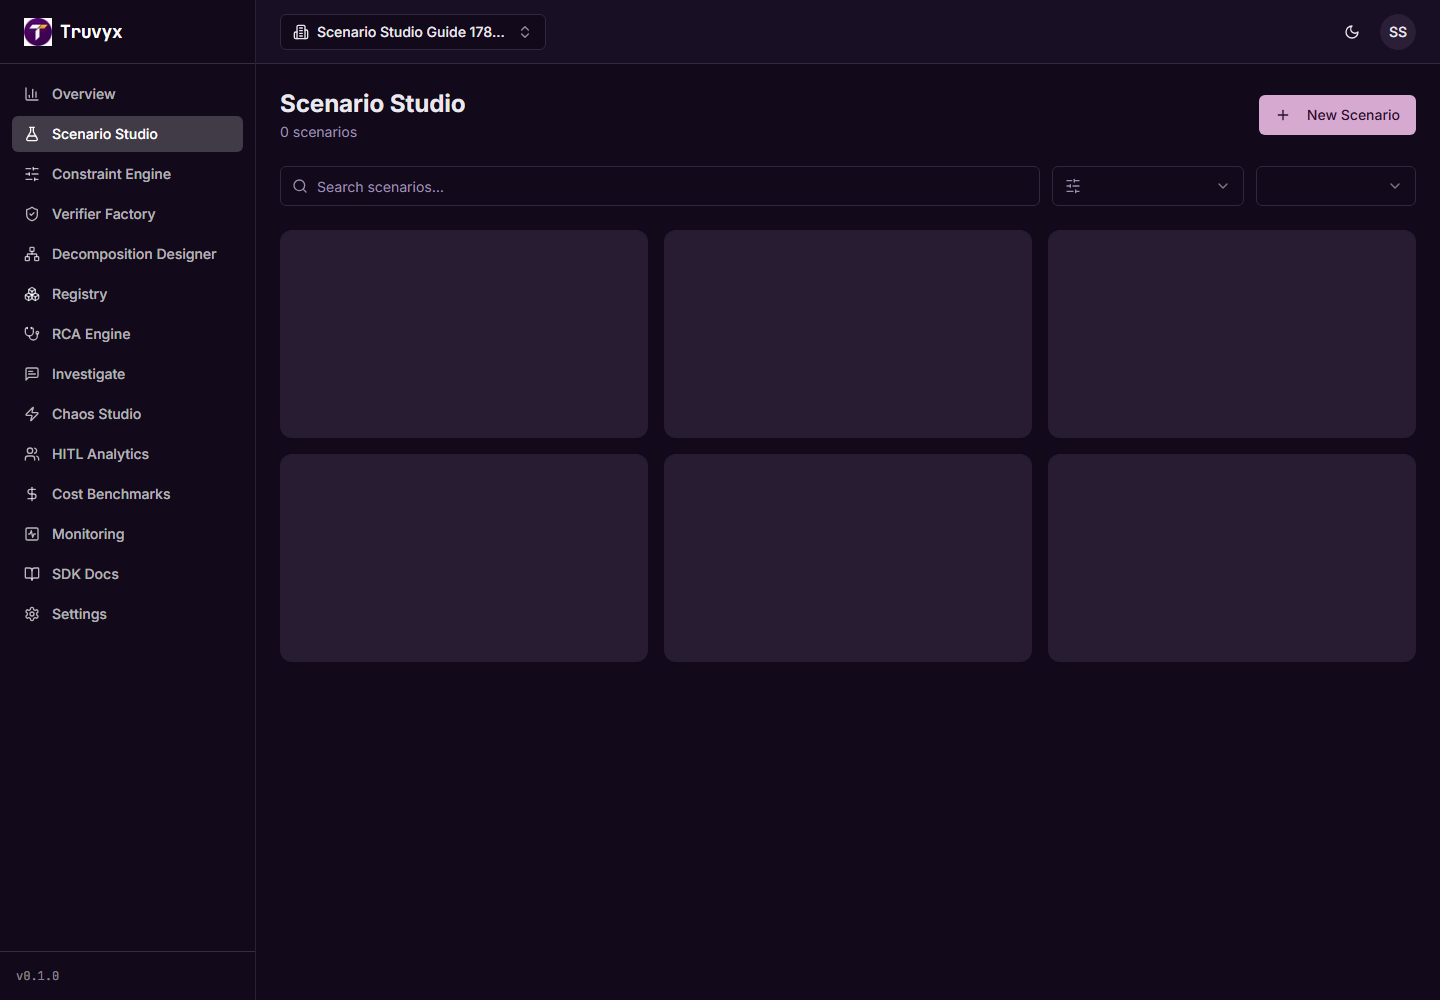This screenshot has width=1440, height=1000.
Task: Navigate to Monitoring
Action: pyautogui.click(x=127, y=534)
